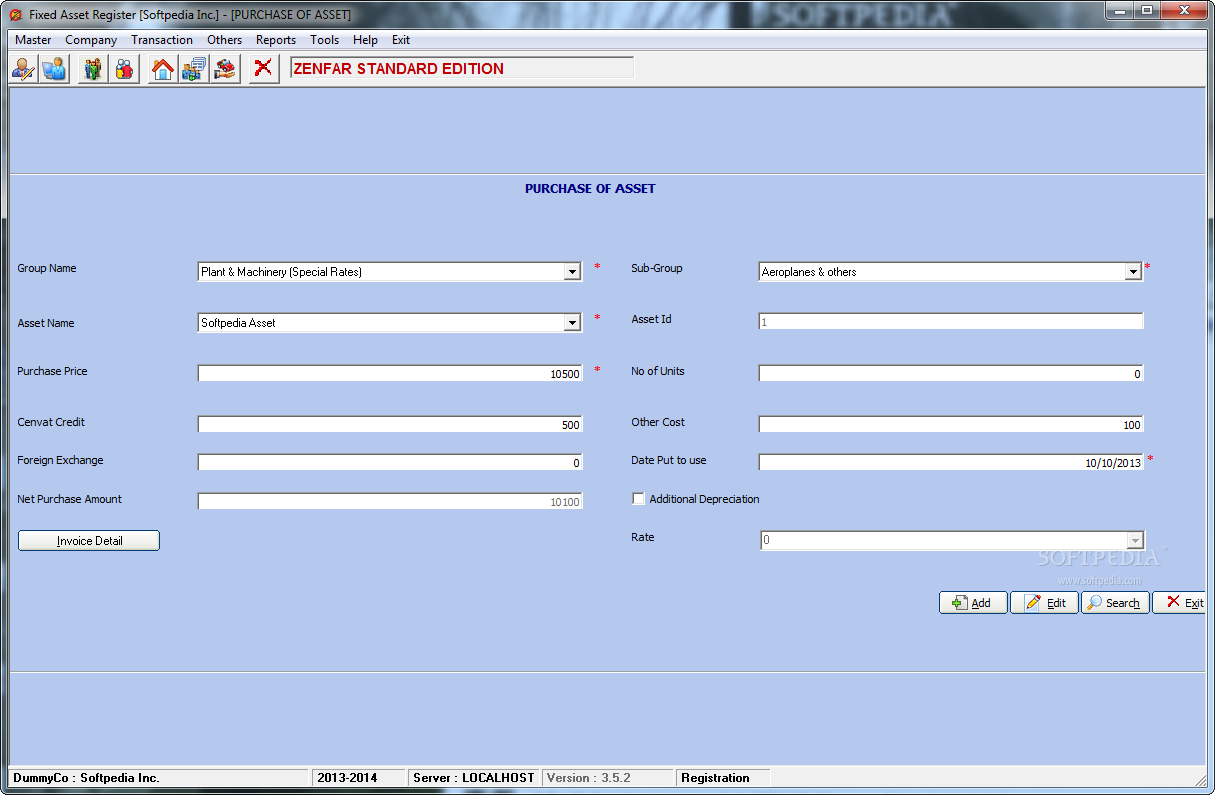Click the 'Net Purchase Amount' label
This screenshot has height=795, width=1215.
70,499
